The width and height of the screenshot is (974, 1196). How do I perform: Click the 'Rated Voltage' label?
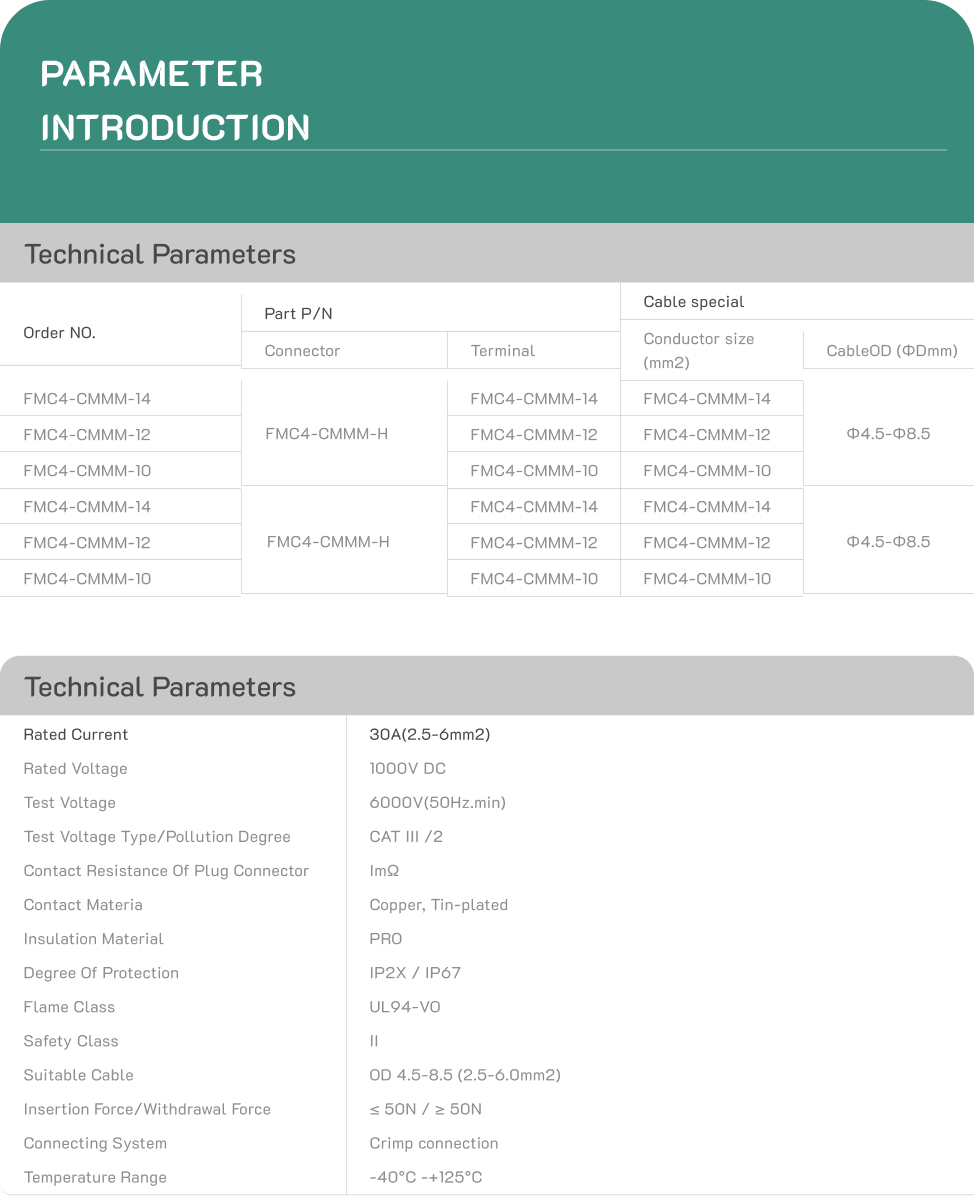point(75,769)
